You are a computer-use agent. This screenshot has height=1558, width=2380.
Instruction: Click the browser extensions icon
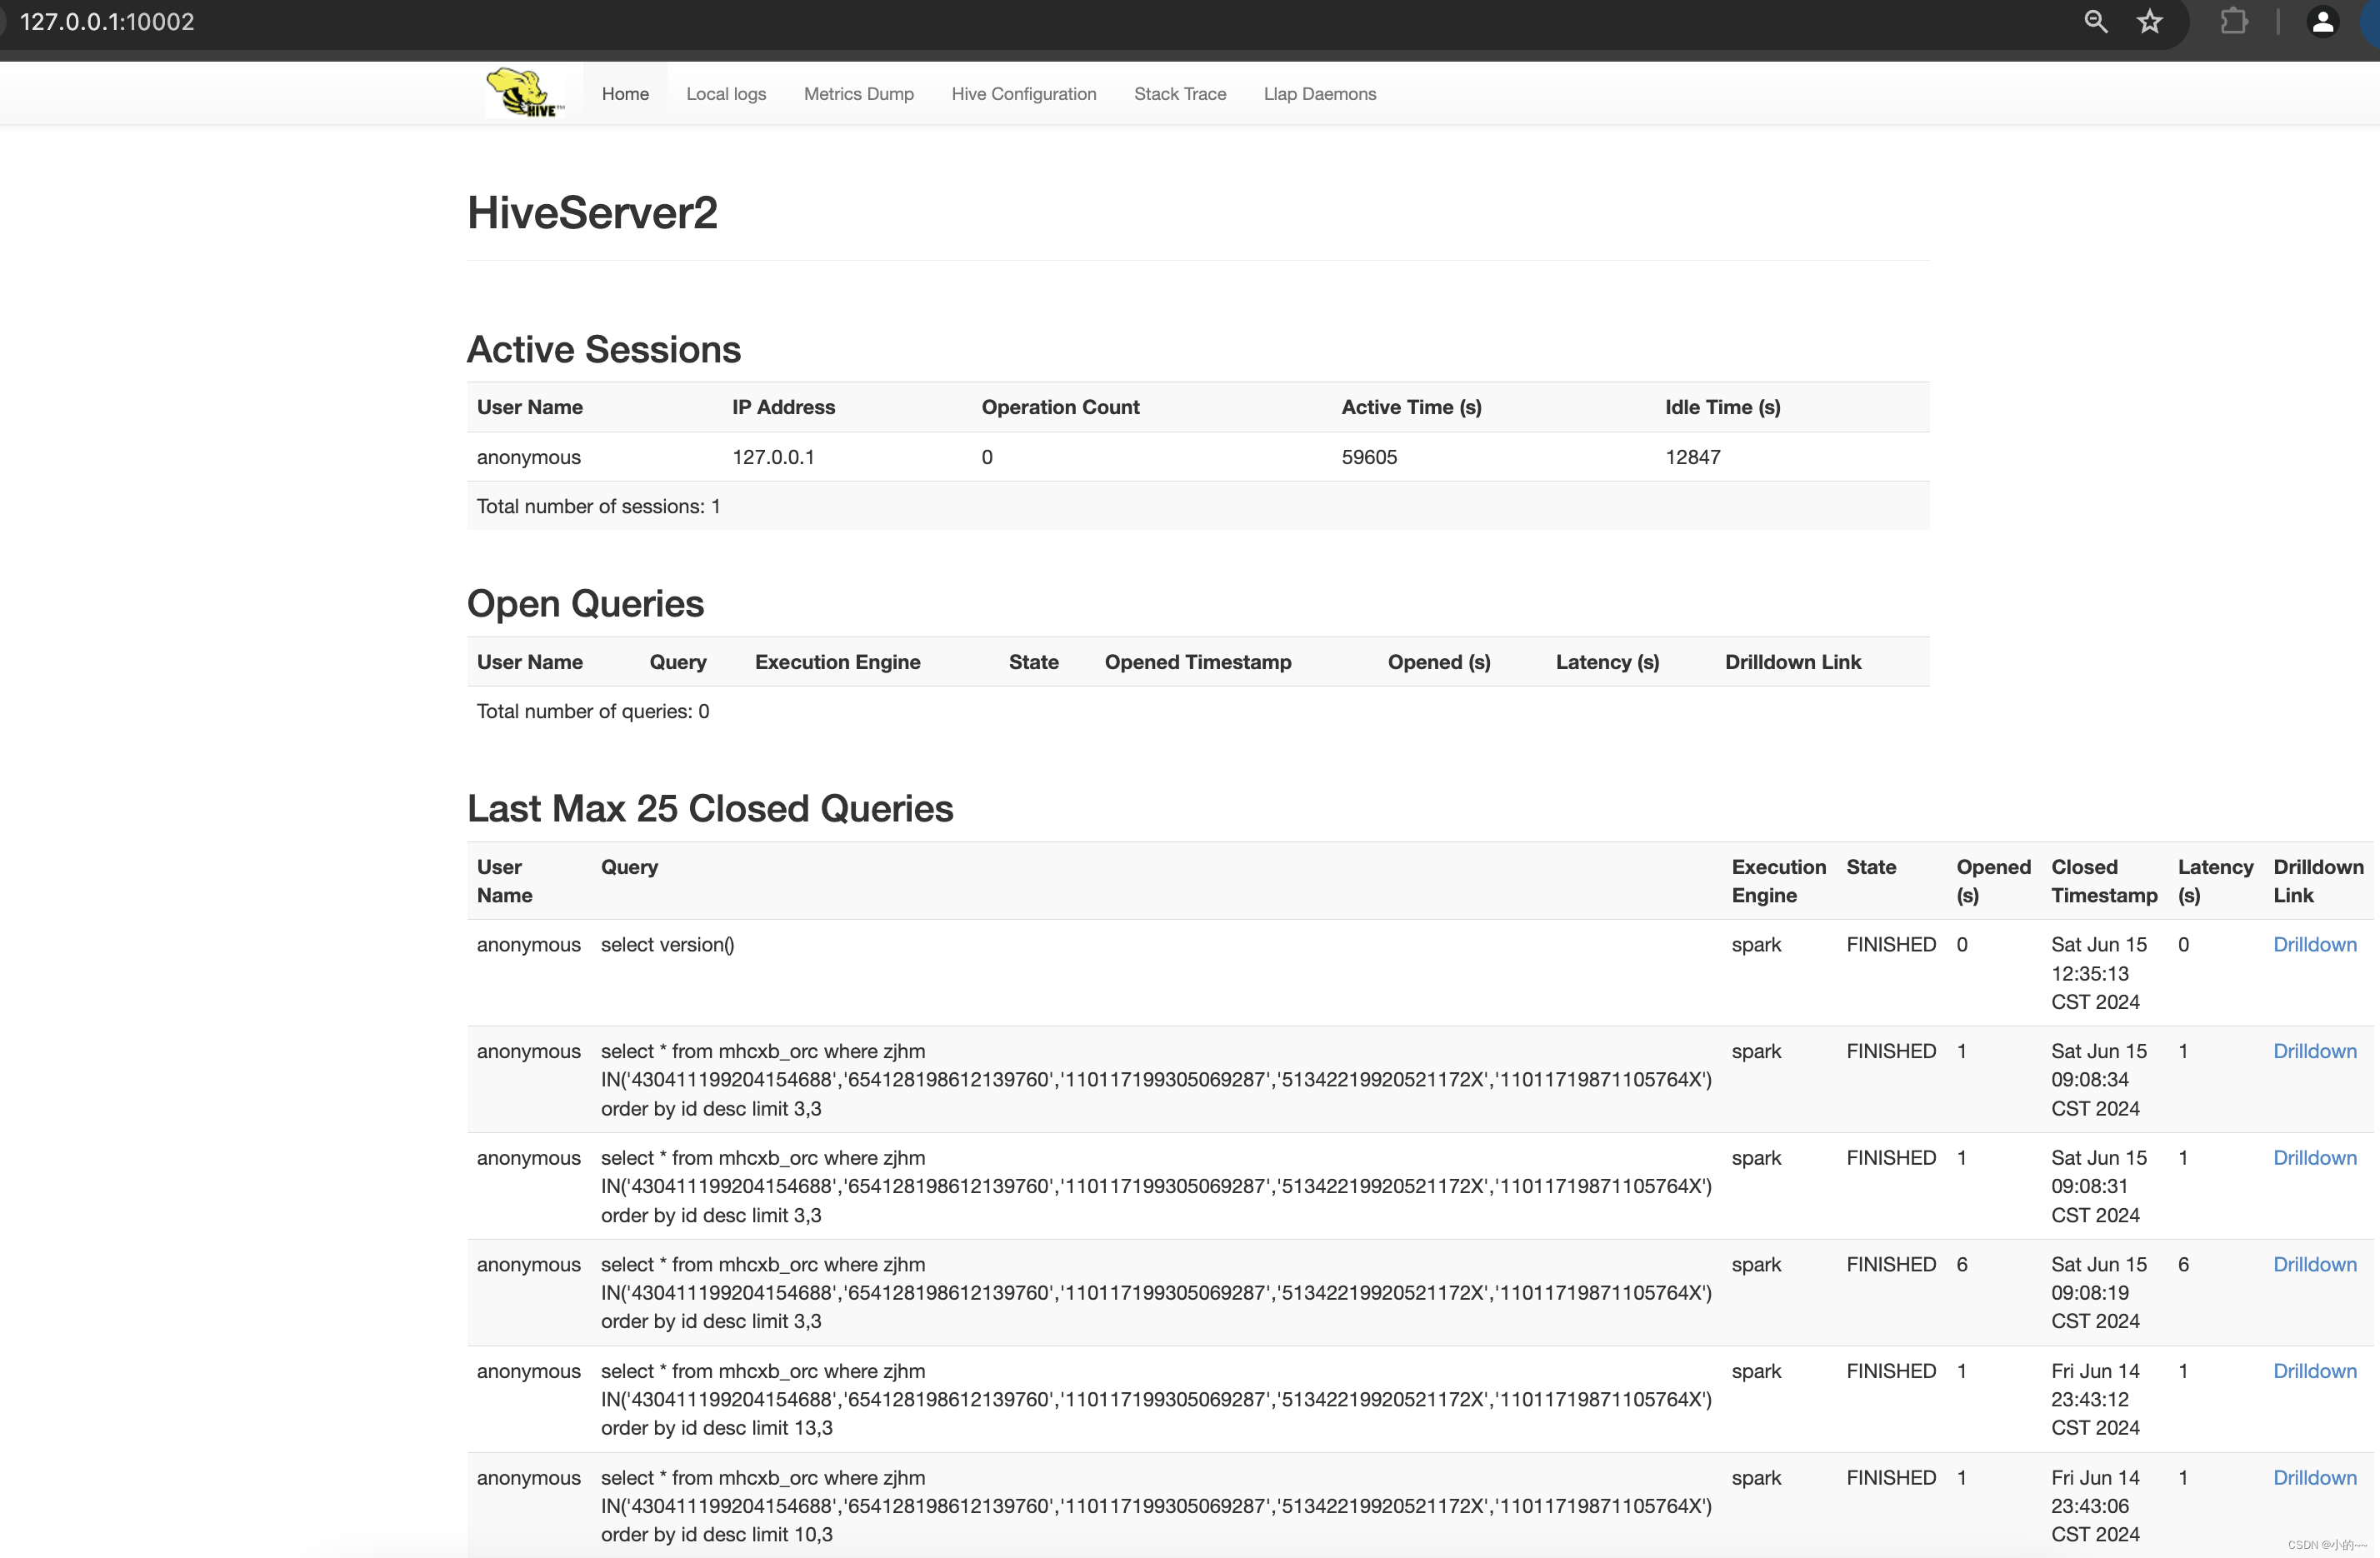(2232, 19)
